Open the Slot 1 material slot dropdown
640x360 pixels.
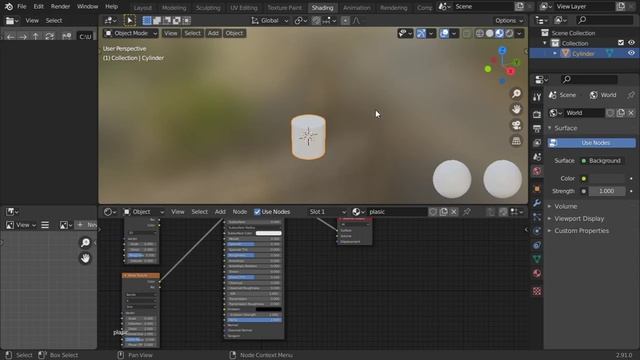327,211
